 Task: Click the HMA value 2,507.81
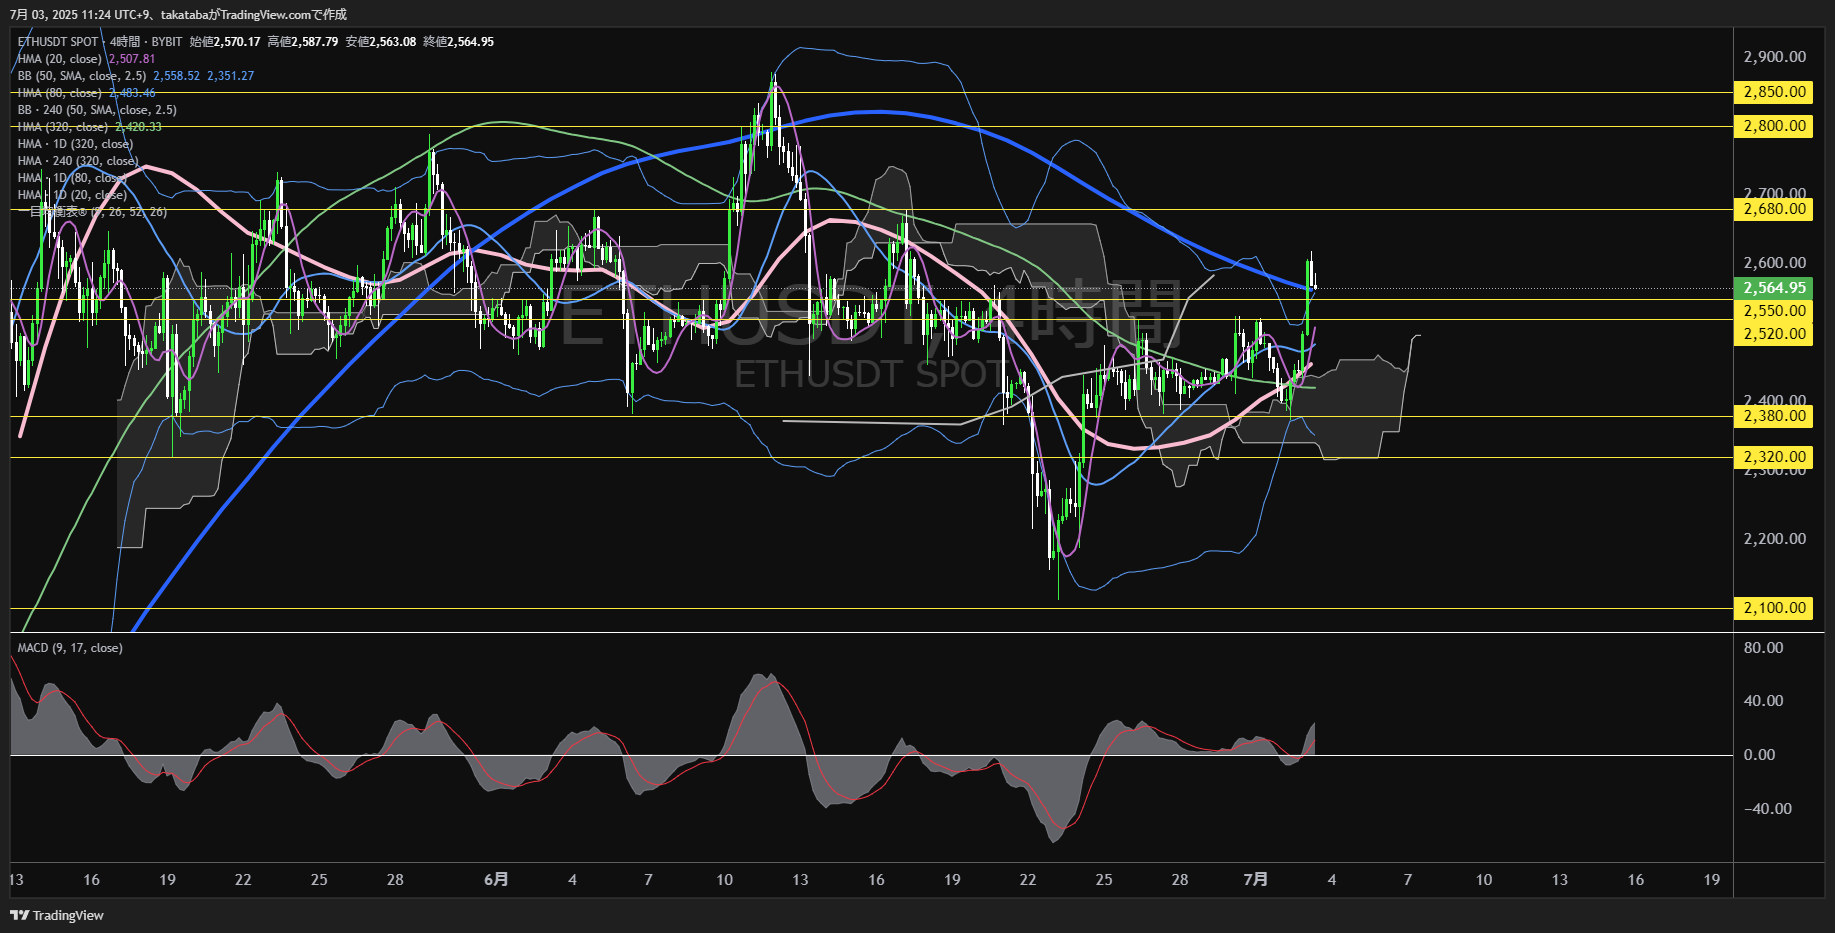click(132, 59)
